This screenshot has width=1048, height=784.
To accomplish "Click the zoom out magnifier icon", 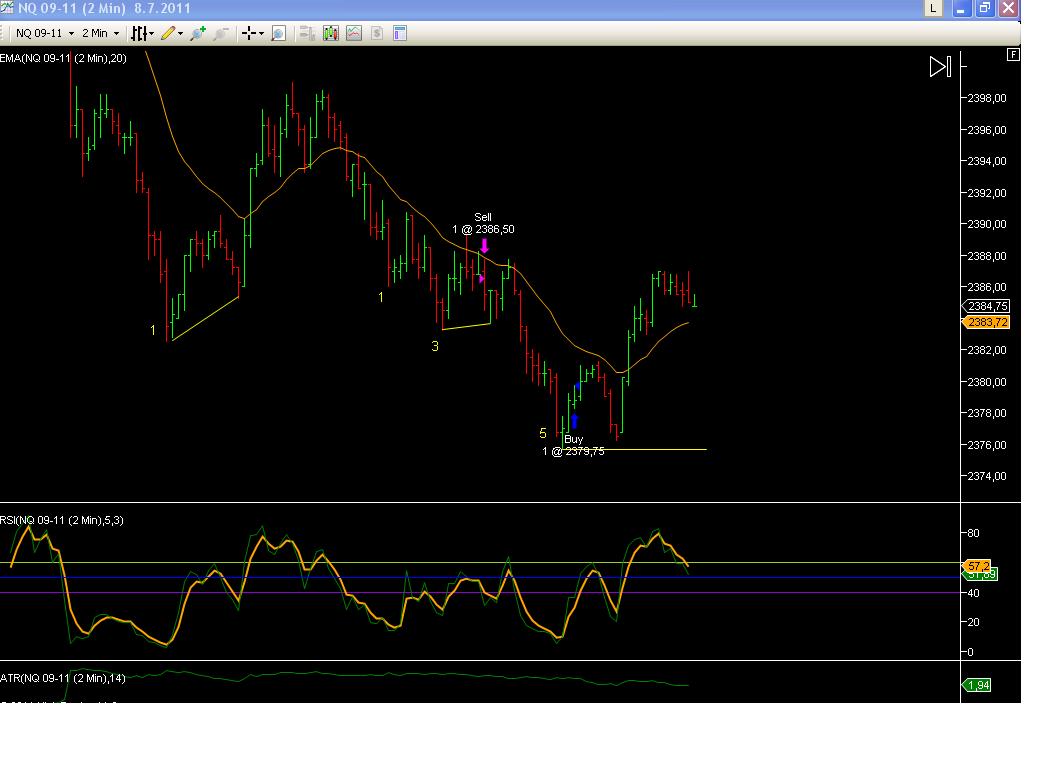I will tap(221, 33).
